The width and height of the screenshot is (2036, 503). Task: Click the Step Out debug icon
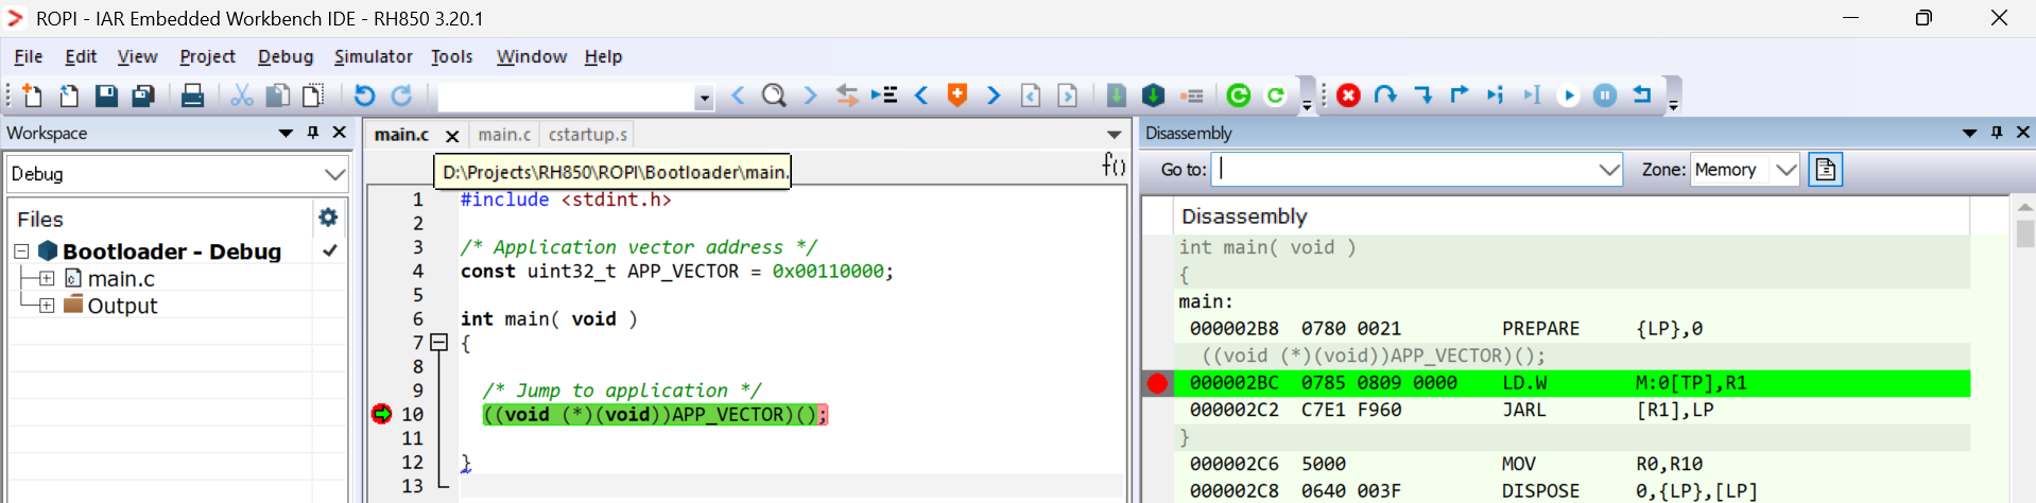(x=1459, y=95)
